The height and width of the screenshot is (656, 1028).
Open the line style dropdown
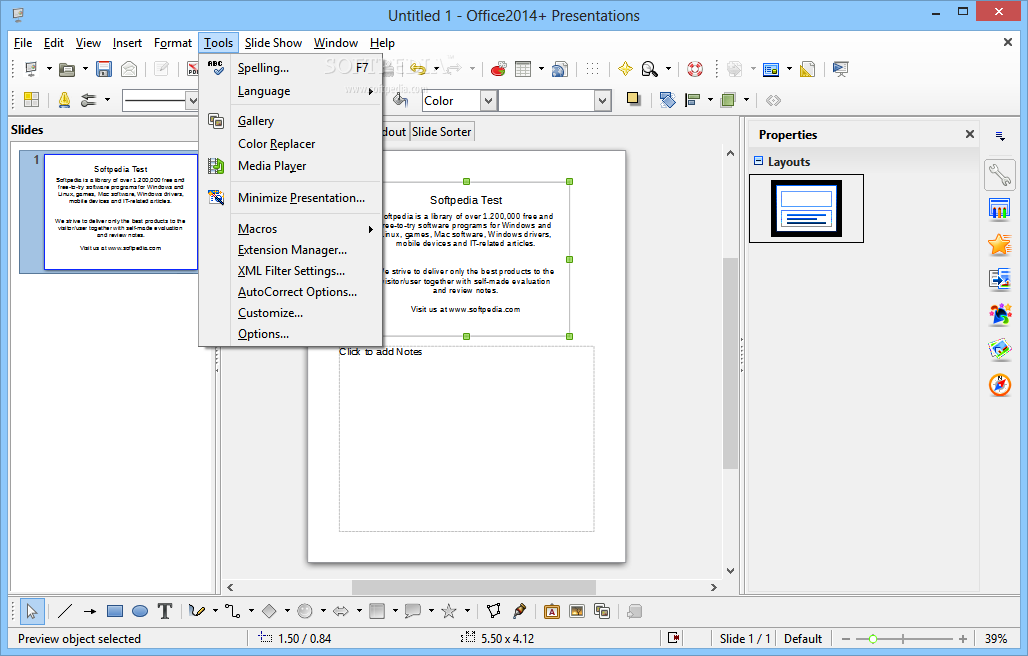click(x=192, y=101)
